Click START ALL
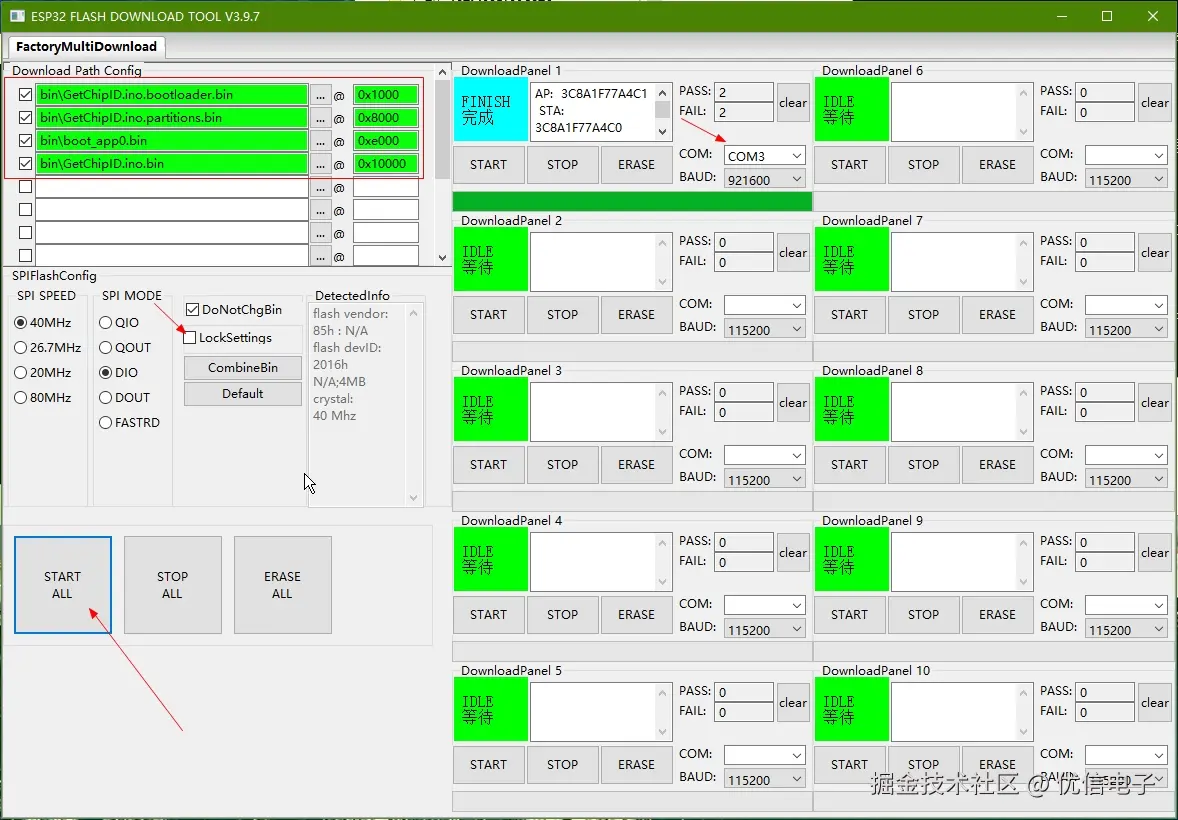The height and width of the screenshot is (820, 1178). click(62, 585)
